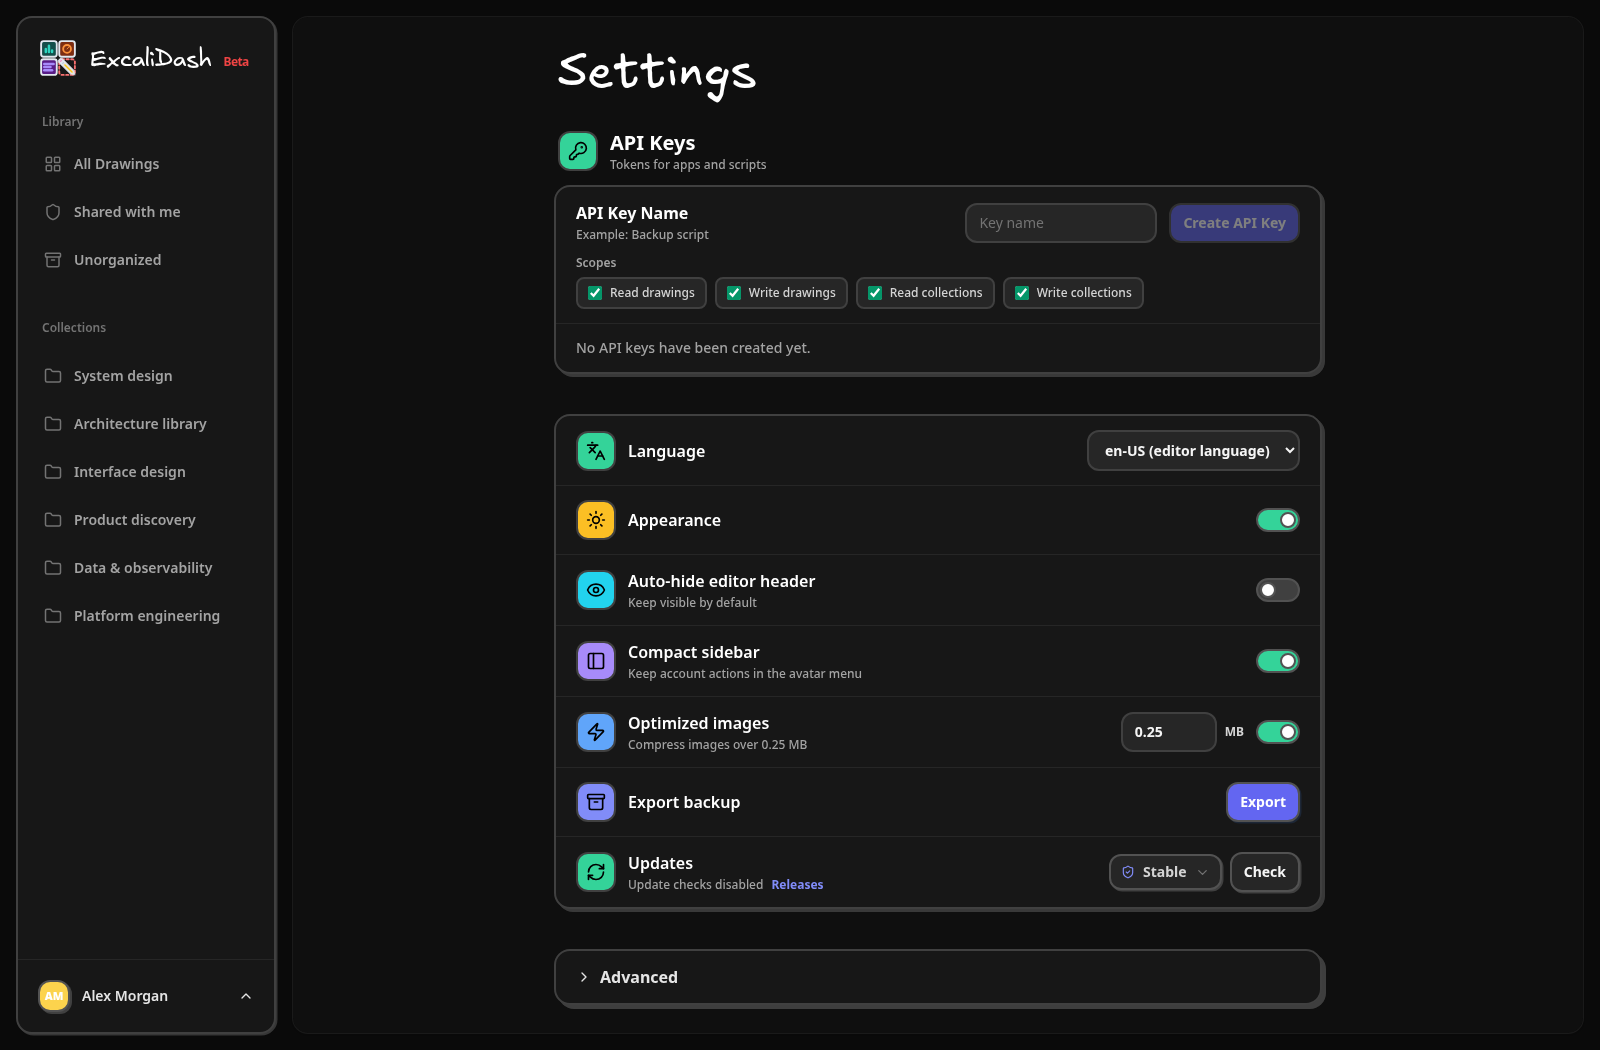Click the Appearance sun icon
This screenshot has height=1050, width=1600.
pos(596,520)
